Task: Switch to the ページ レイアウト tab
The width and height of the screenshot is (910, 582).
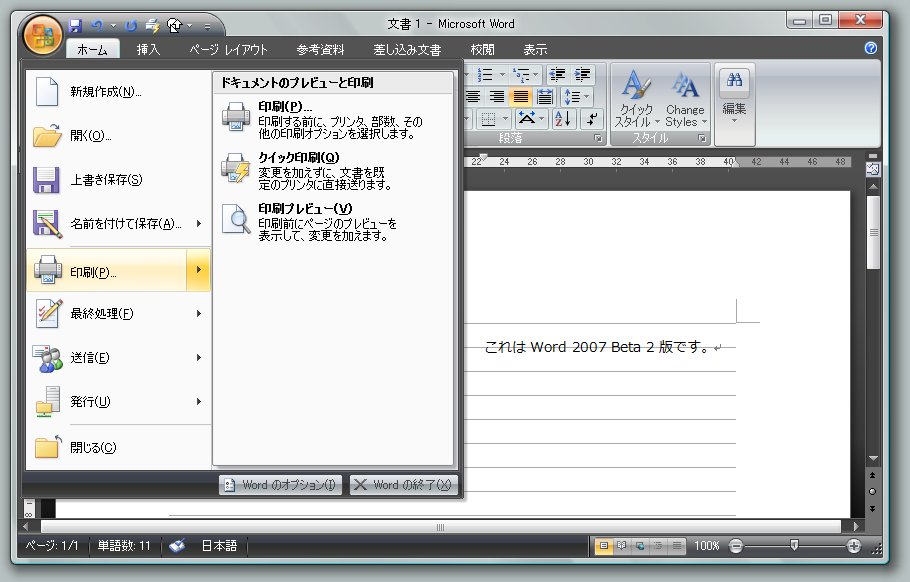Action: tap(228, 49)
